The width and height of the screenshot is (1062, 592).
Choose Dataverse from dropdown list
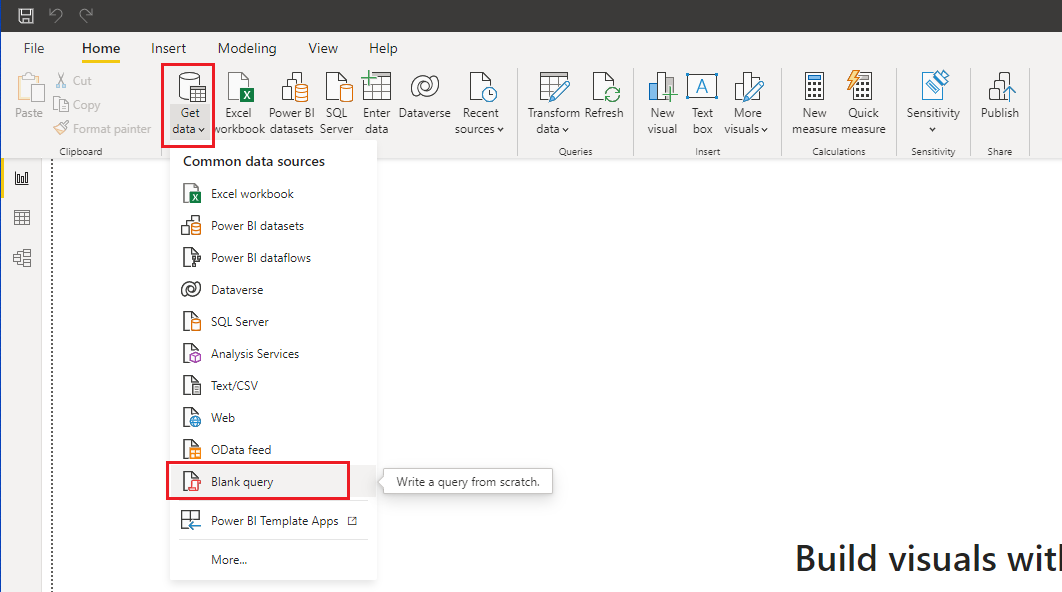click(x=273, y=290)
